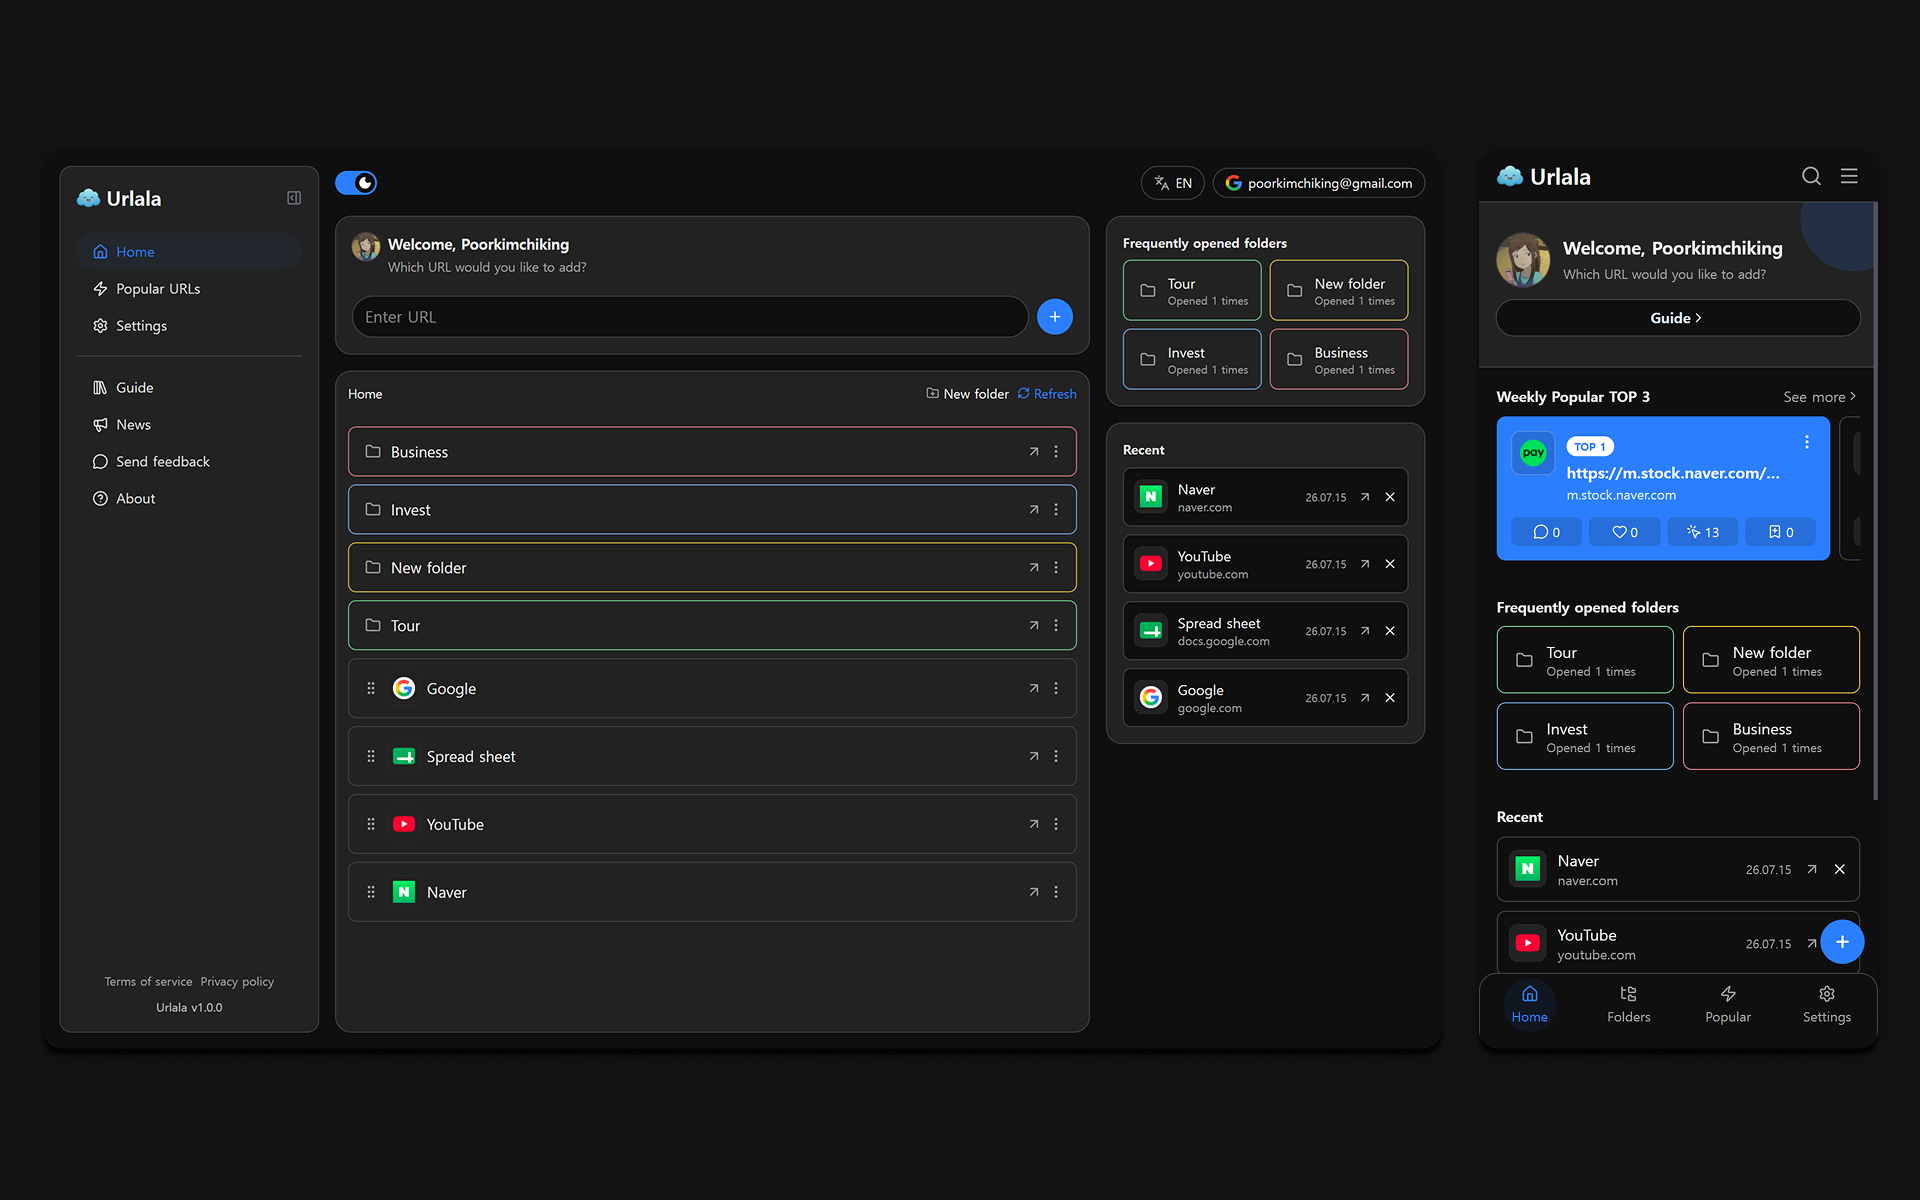Click the floating blue plus button in mobile view

pos(1842,943)
